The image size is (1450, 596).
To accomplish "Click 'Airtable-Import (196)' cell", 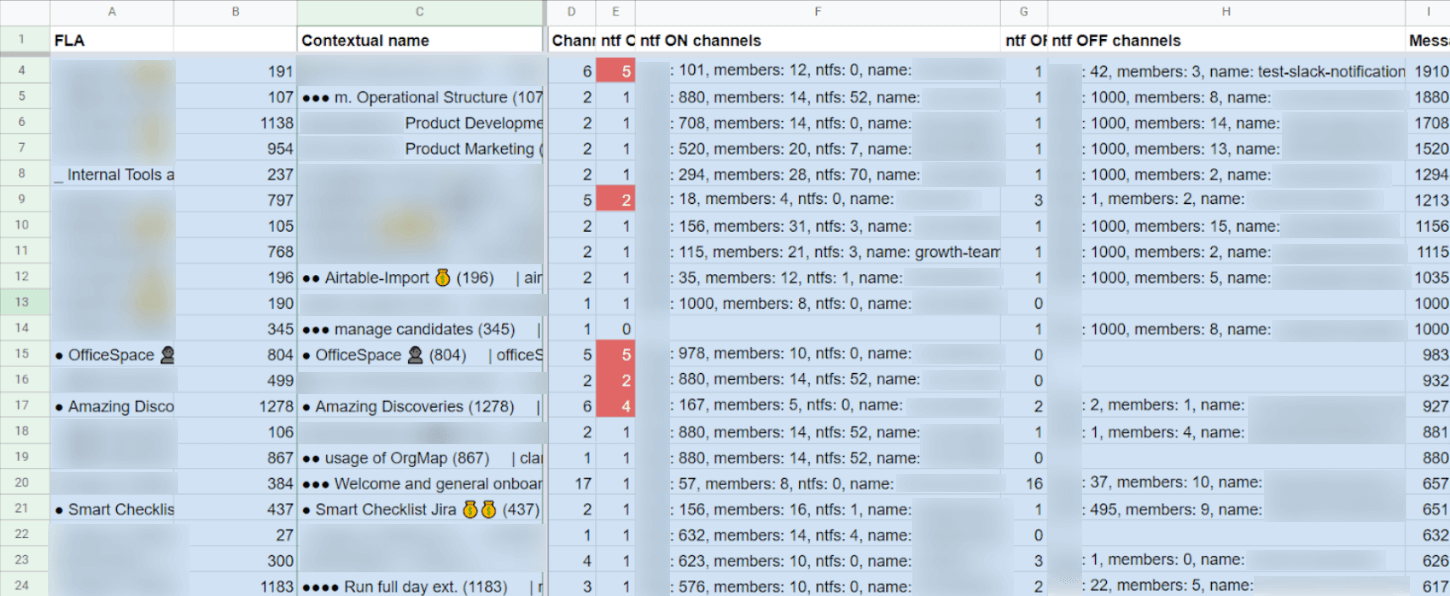I will [x=420, y=278].
